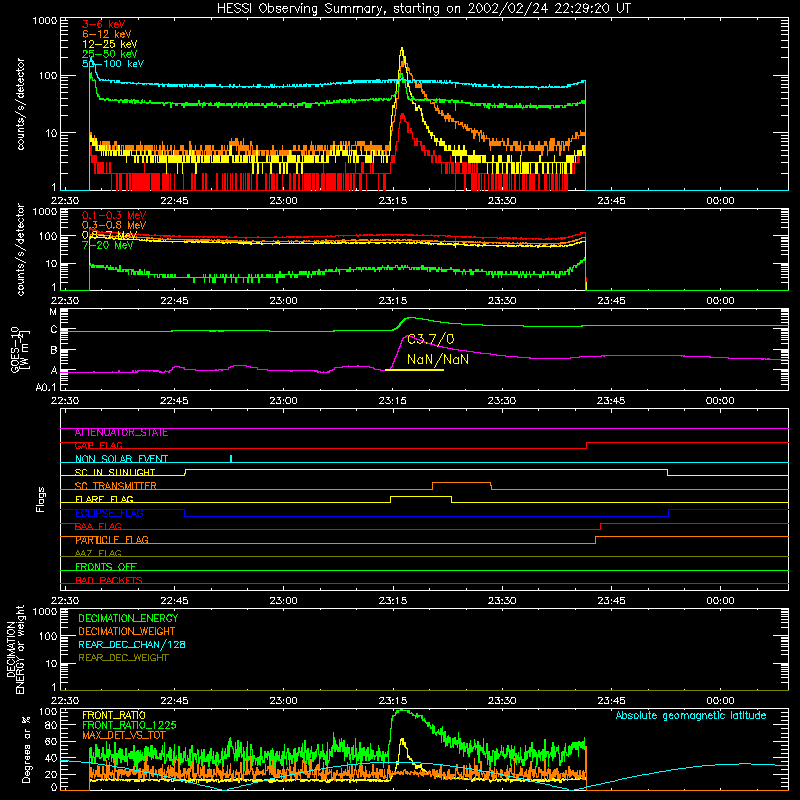
Task: Click the green 7-20 MeV legend label
Action: (107, 245)
